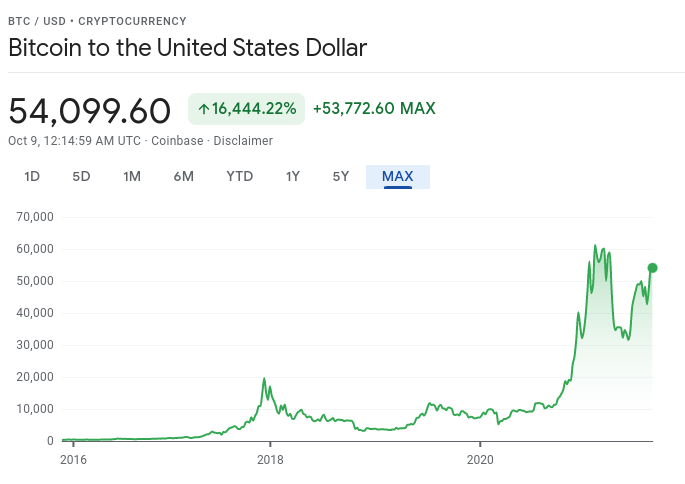This screenshot has width=685, height=484.
Task: Open the 5Y time range
Action: [341, 177]
